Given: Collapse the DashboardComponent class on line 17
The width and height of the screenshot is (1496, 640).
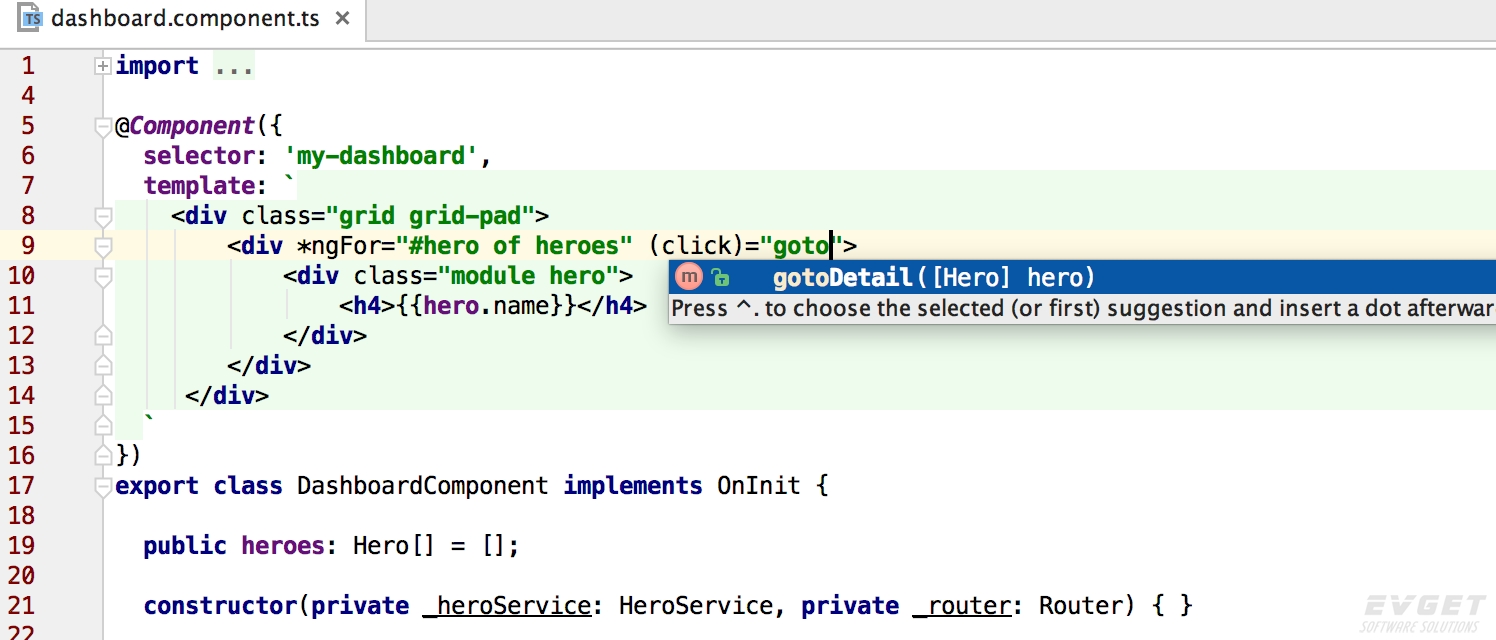Looking at the screenshot, I should [102, 486].
